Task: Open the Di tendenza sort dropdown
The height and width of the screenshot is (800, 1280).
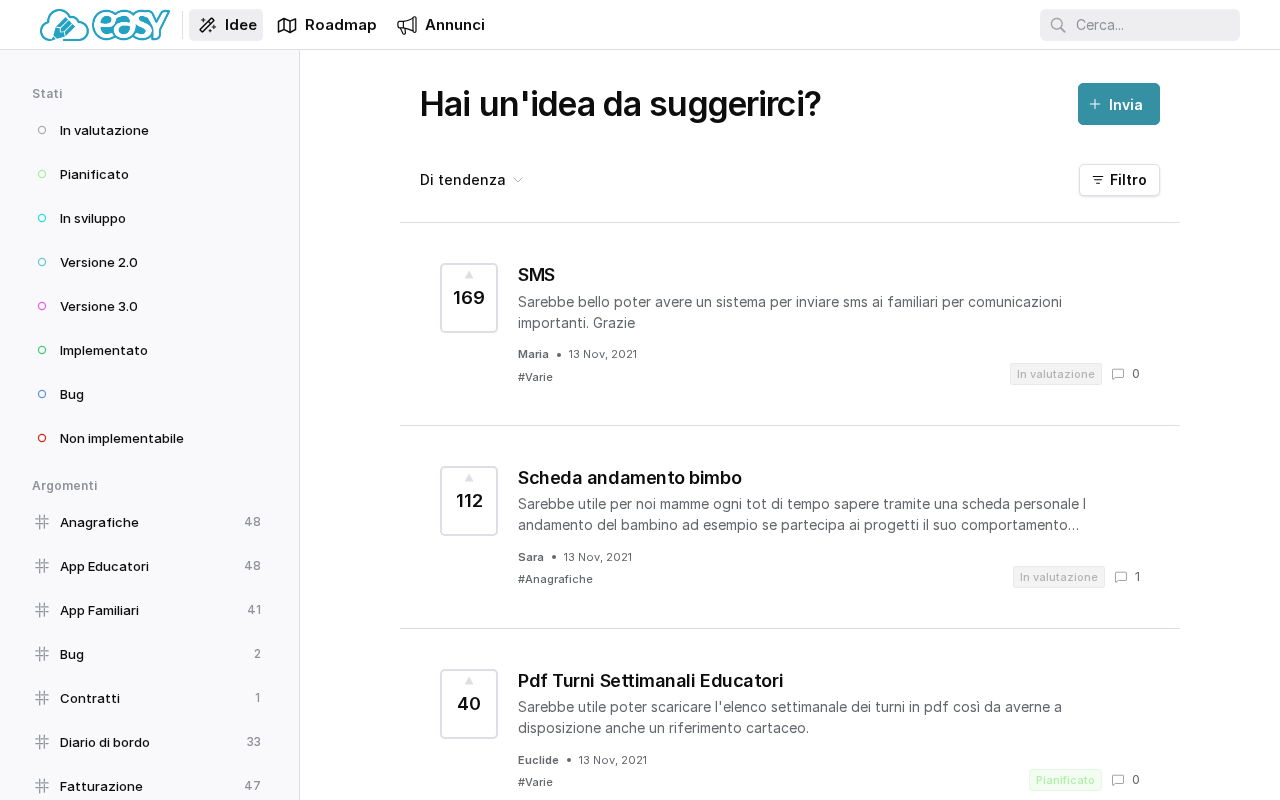Action: 471,180
